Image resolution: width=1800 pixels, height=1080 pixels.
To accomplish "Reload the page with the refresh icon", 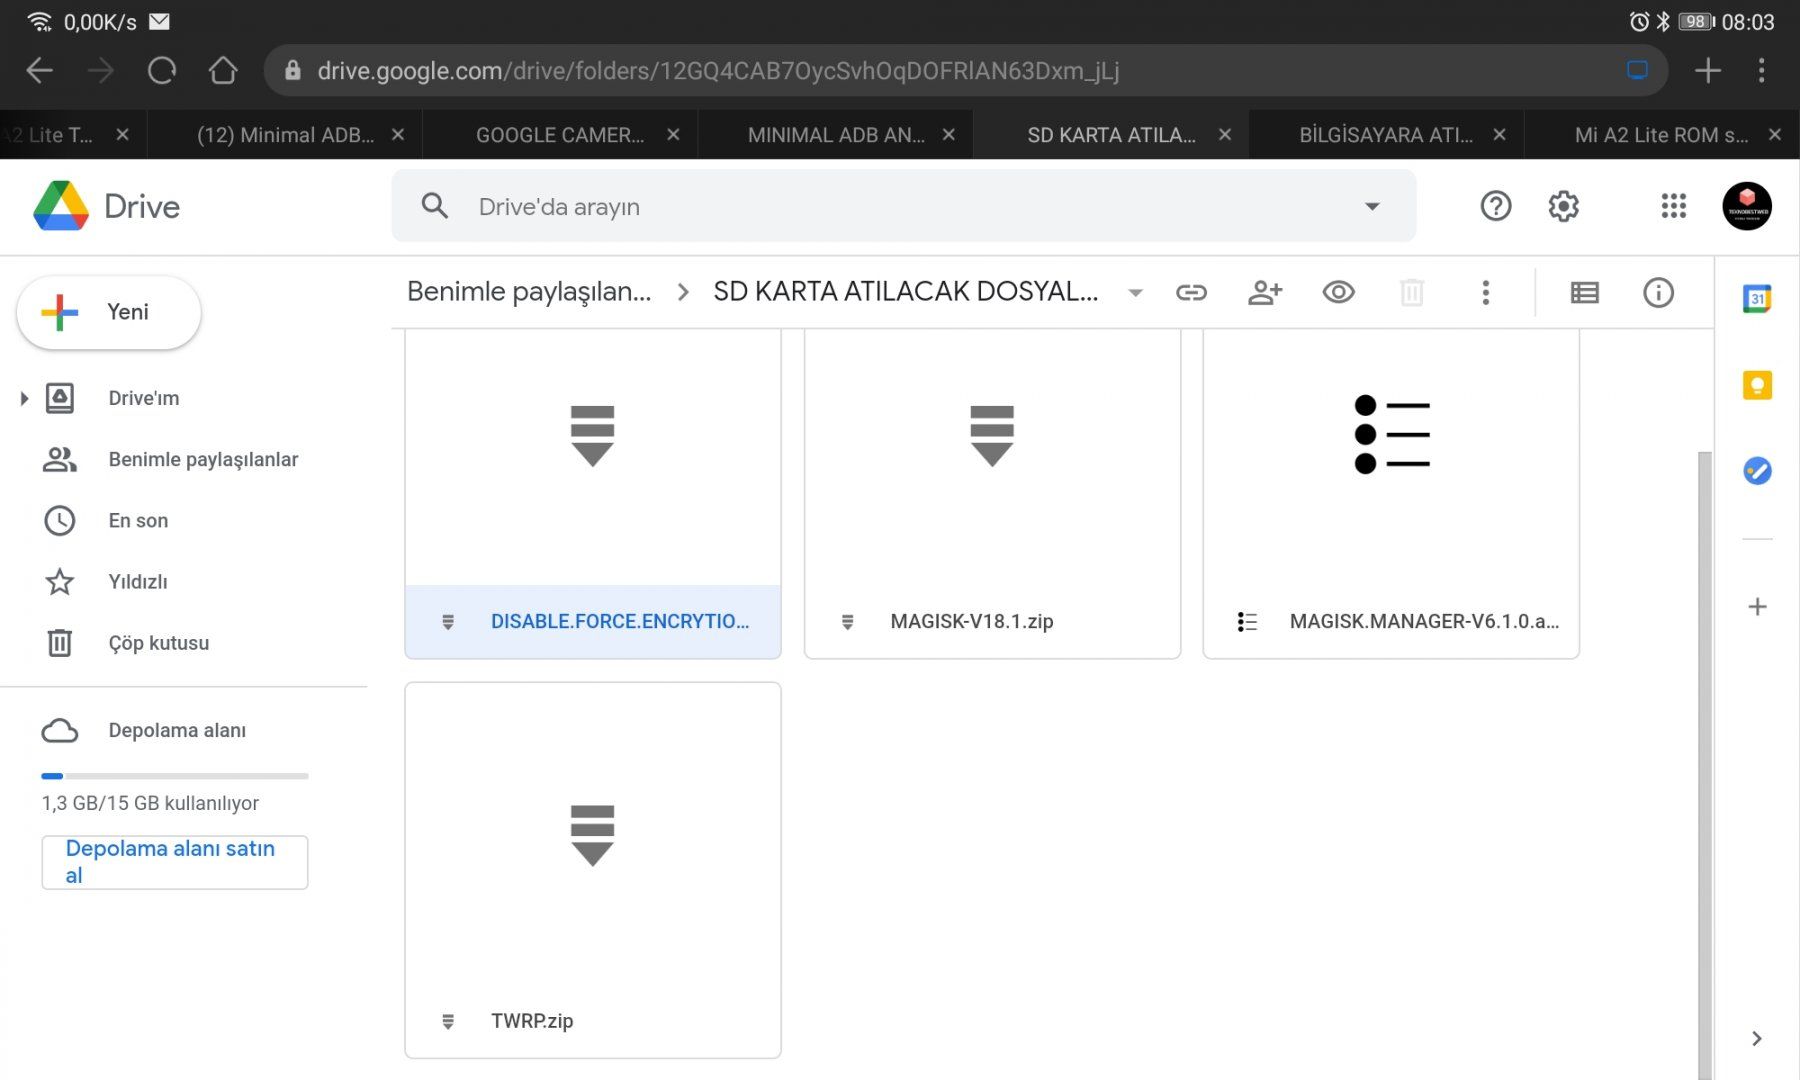I will coord(161,70).
